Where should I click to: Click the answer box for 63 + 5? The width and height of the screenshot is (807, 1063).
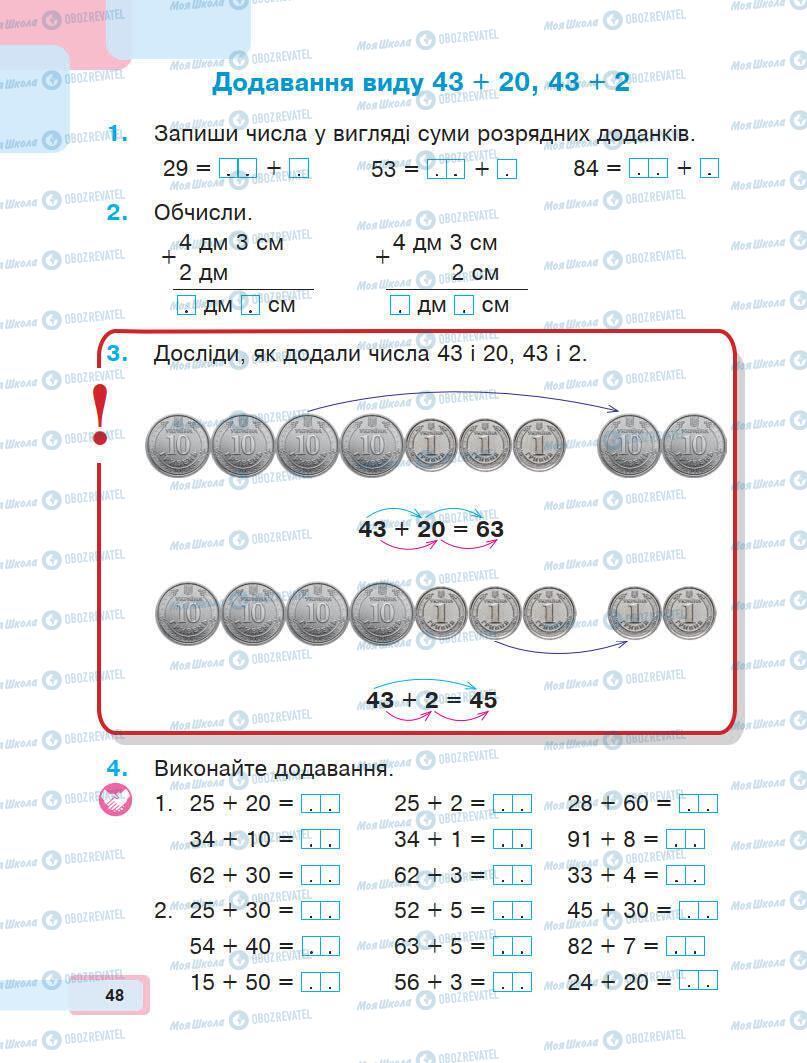(512, 946)
